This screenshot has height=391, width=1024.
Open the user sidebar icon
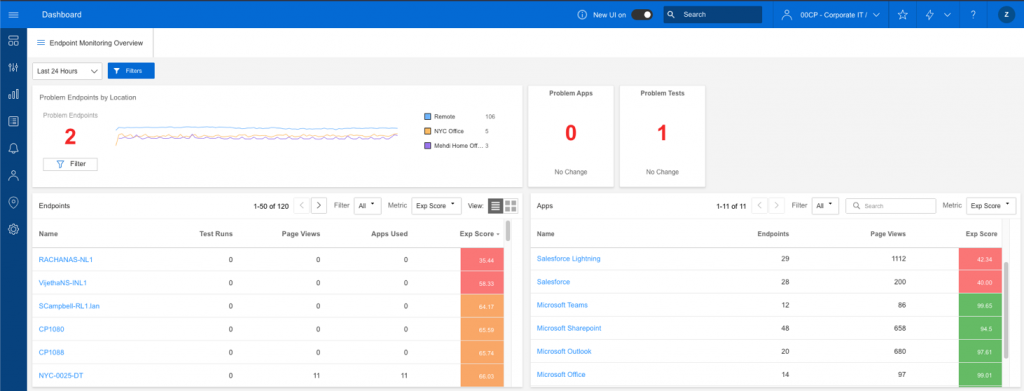[x=13, y=175]
